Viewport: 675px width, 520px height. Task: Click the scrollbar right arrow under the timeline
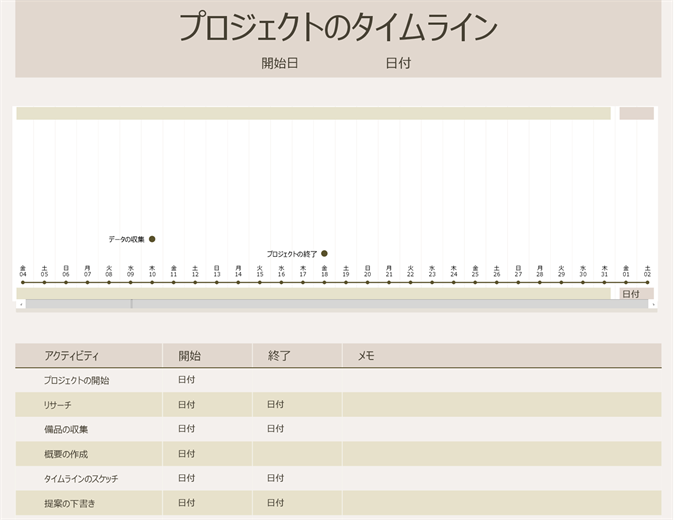(653, 304)
